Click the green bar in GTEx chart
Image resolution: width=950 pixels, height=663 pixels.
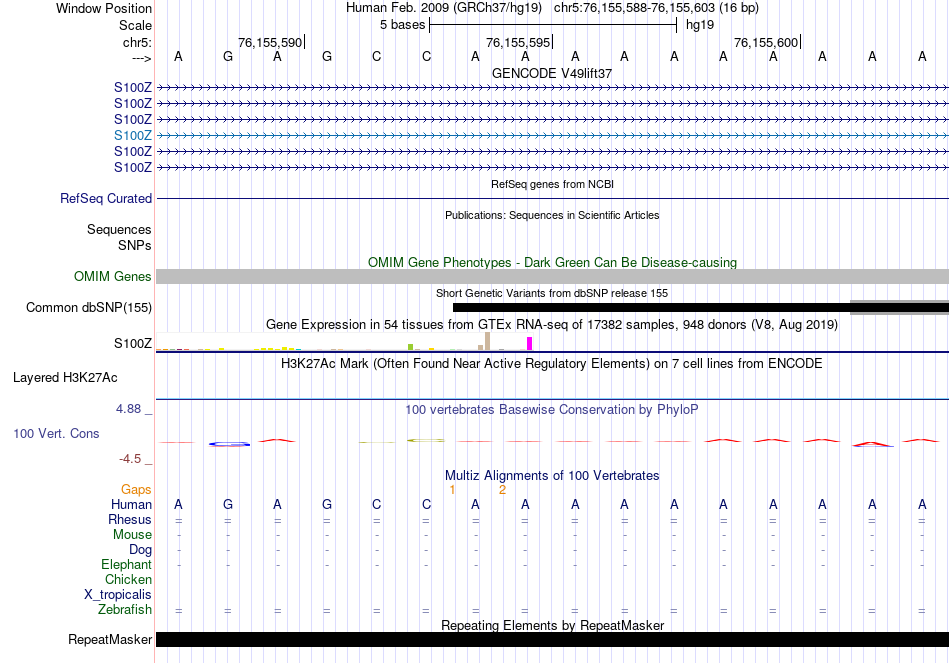coord(410,347)
